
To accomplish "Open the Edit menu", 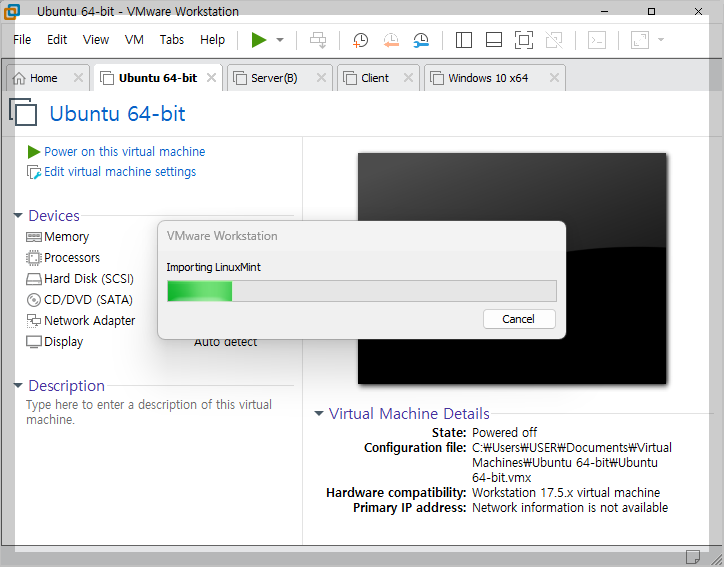I will 57,40.
